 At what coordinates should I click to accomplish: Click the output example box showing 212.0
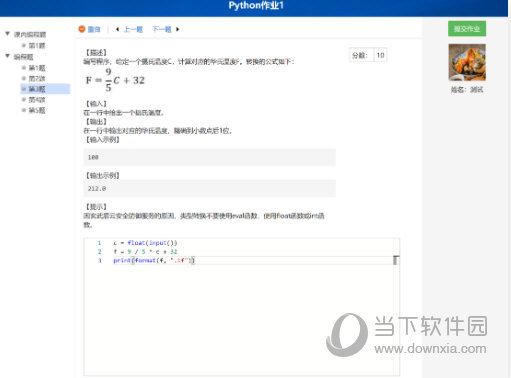coord(210,188)
